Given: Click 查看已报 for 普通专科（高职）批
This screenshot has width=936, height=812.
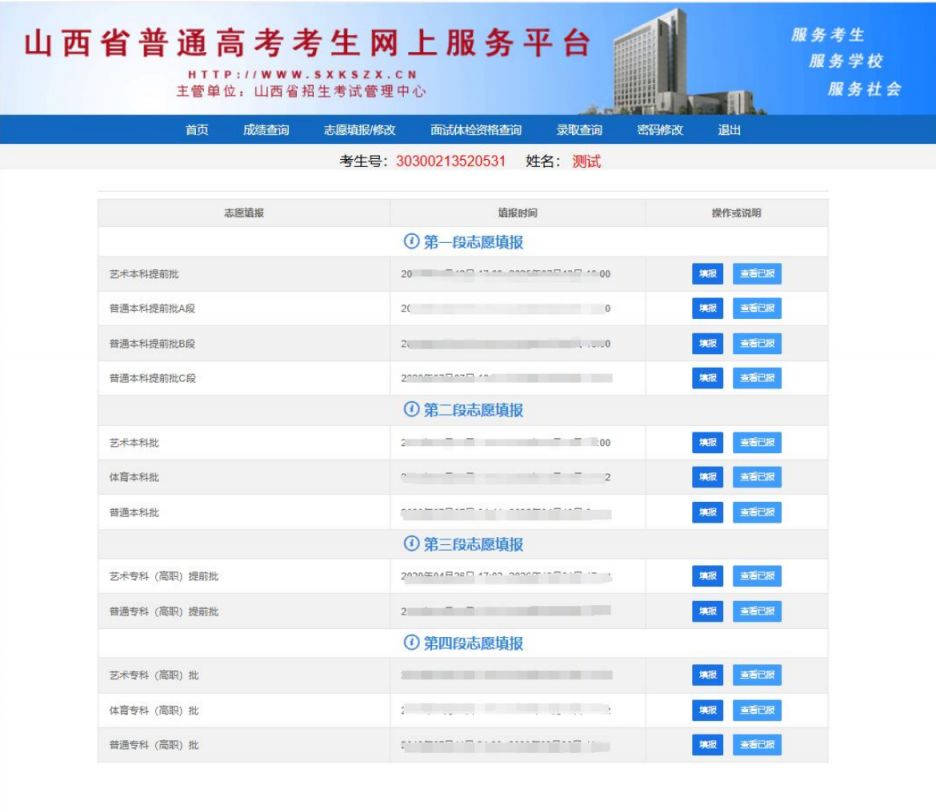Looking at the screenshot, I should (x=757, y=745).
